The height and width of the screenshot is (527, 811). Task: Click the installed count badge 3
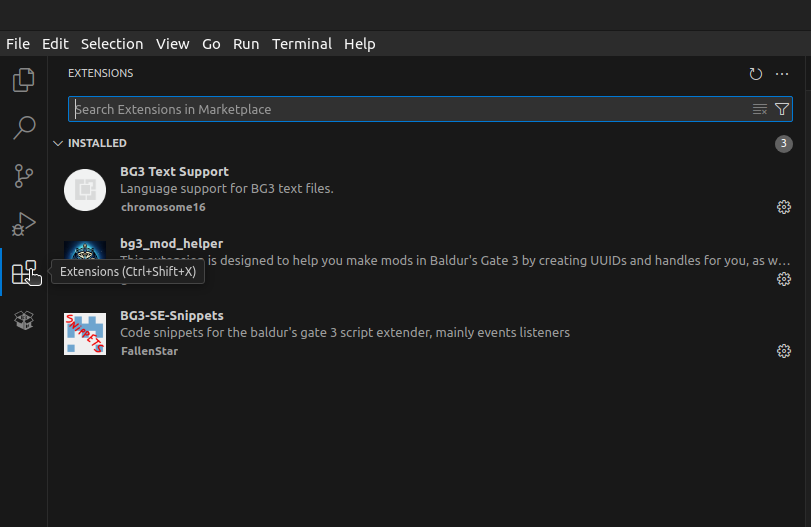click(784, 143)
